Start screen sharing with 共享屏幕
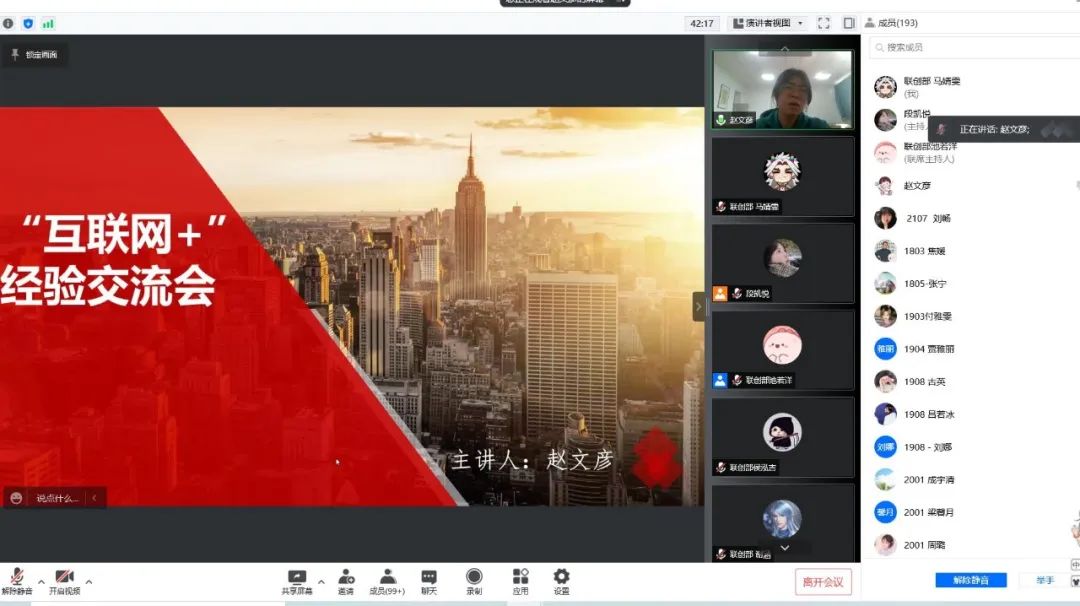 [x=297, y=582]
